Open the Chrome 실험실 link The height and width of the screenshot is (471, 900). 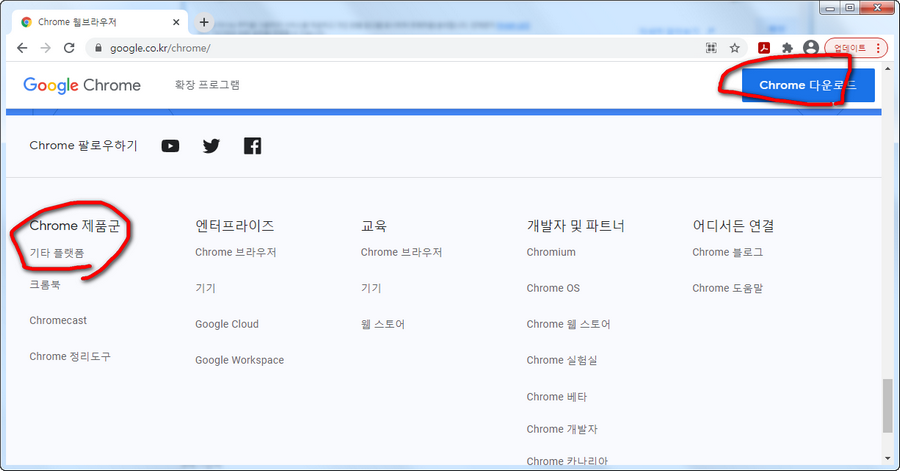point(562,360)
